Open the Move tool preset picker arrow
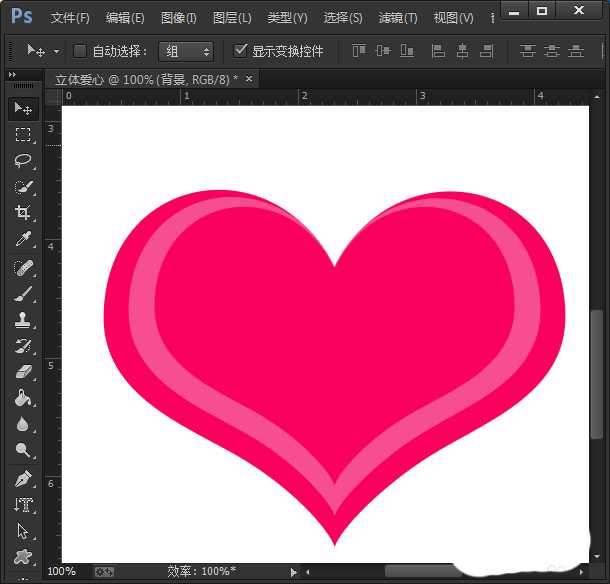Screen dimensions: 610x584 tap(56, 51)
